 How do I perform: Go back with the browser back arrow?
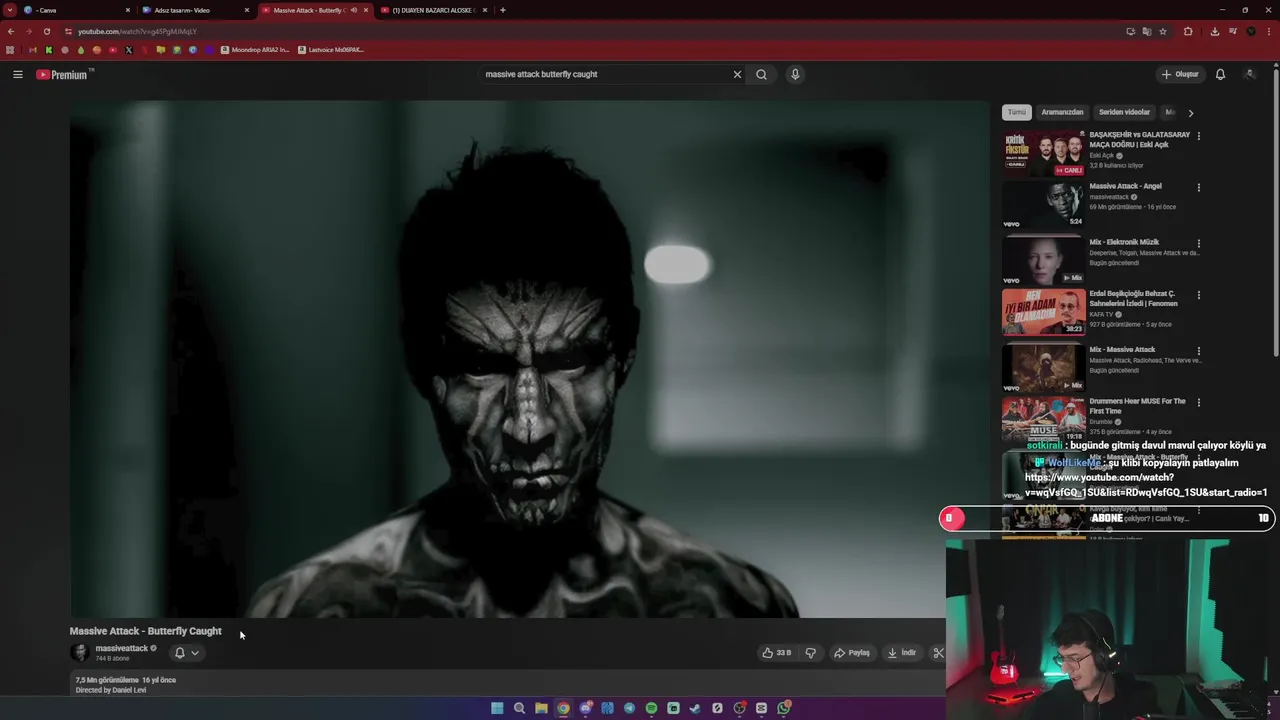[x=11, y=31]
